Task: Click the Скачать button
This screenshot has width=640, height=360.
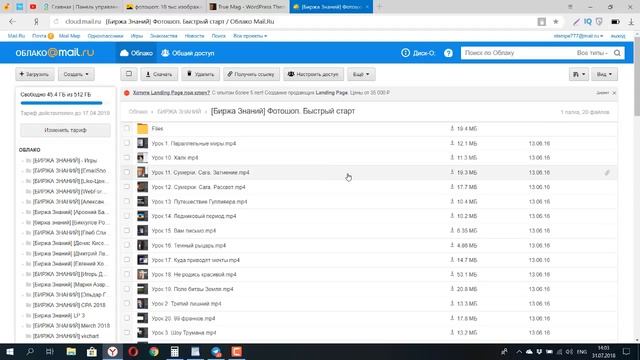Action: (159, 74)
